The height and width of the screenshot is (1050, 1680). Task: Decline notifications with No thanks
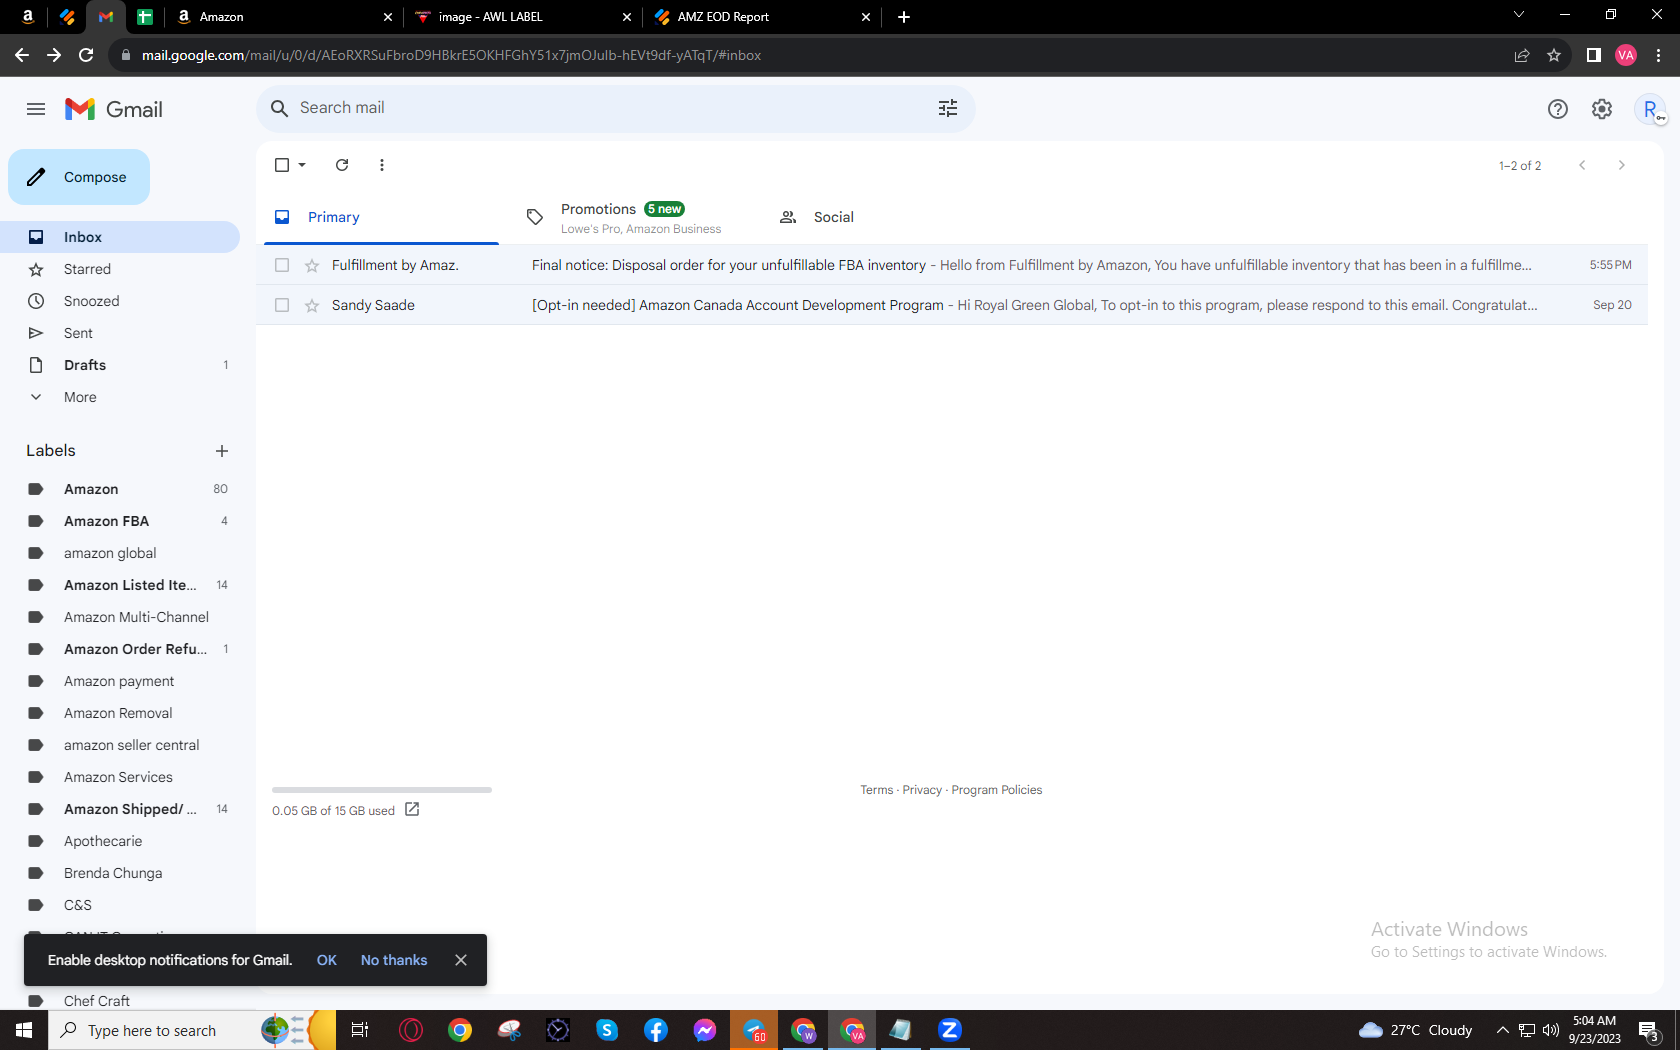tap(394, 960)
